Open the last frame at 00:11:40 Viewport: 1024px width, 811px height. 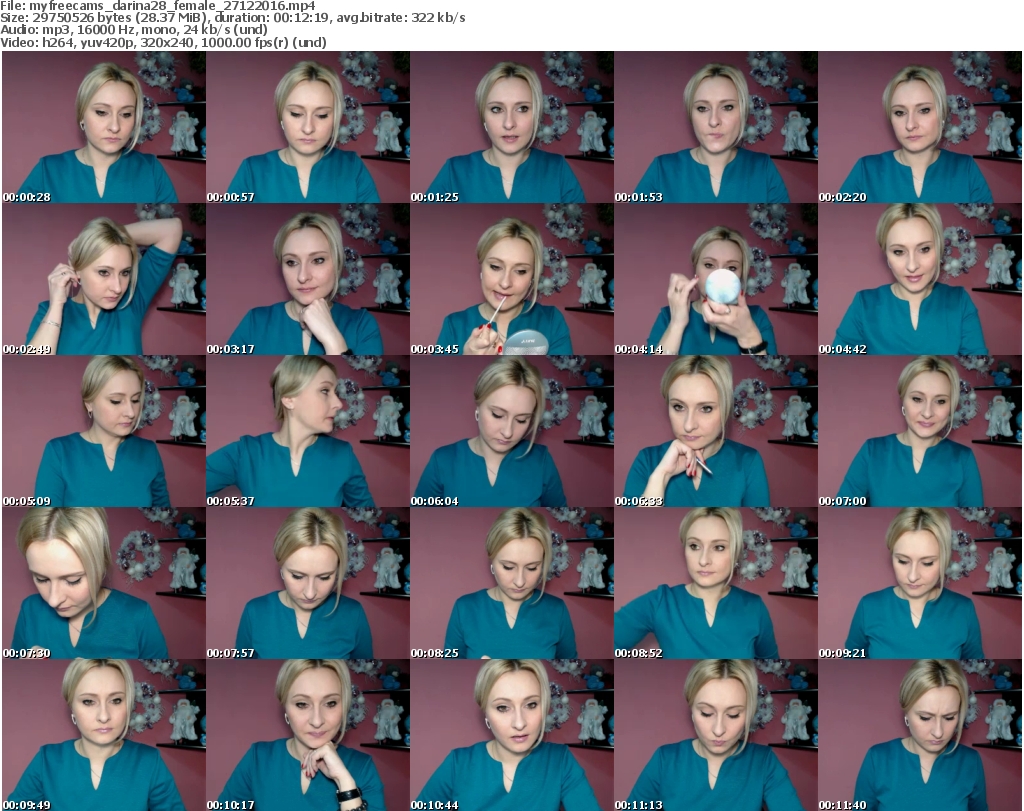[x=920, y=735]
